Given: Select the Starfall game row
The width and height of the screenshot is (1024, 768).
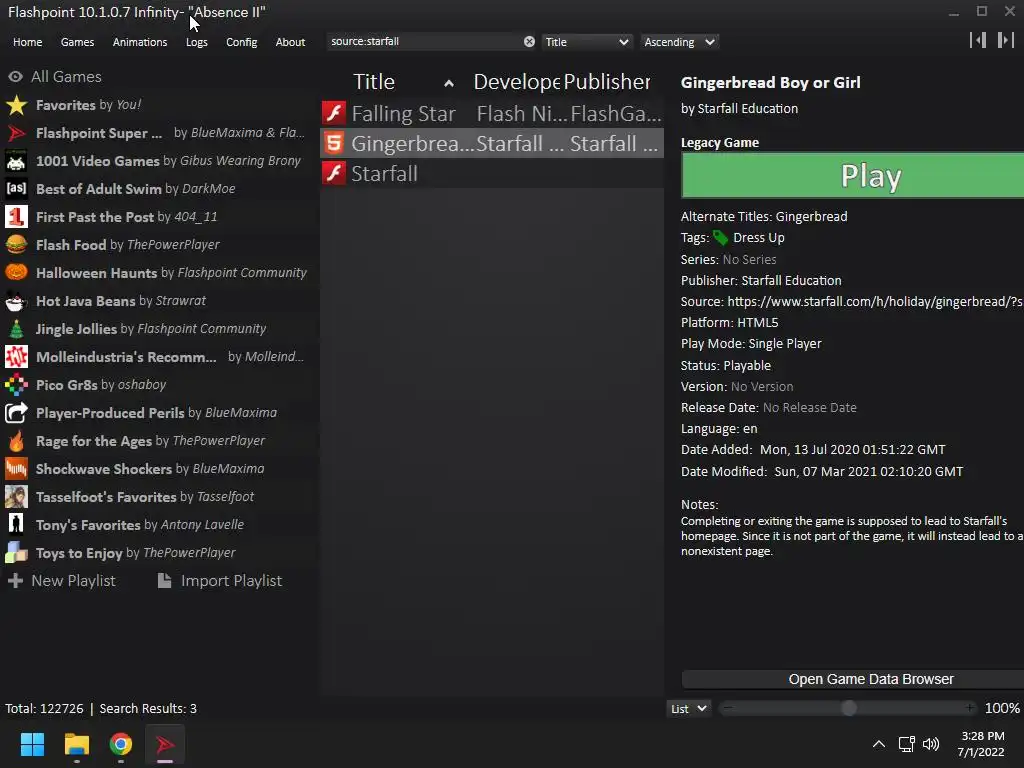Looking at the screenshot, I should (x=492, y=173).
